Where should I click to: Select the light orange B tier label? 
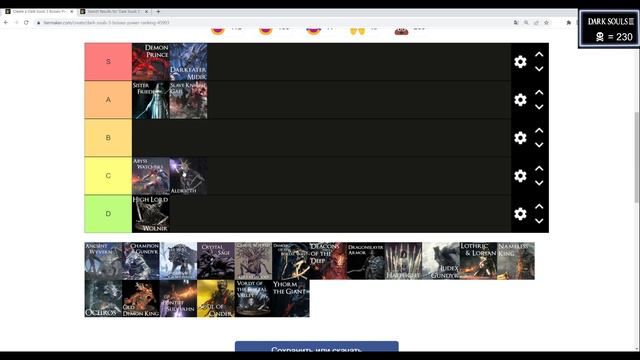(x=108, y=138)
